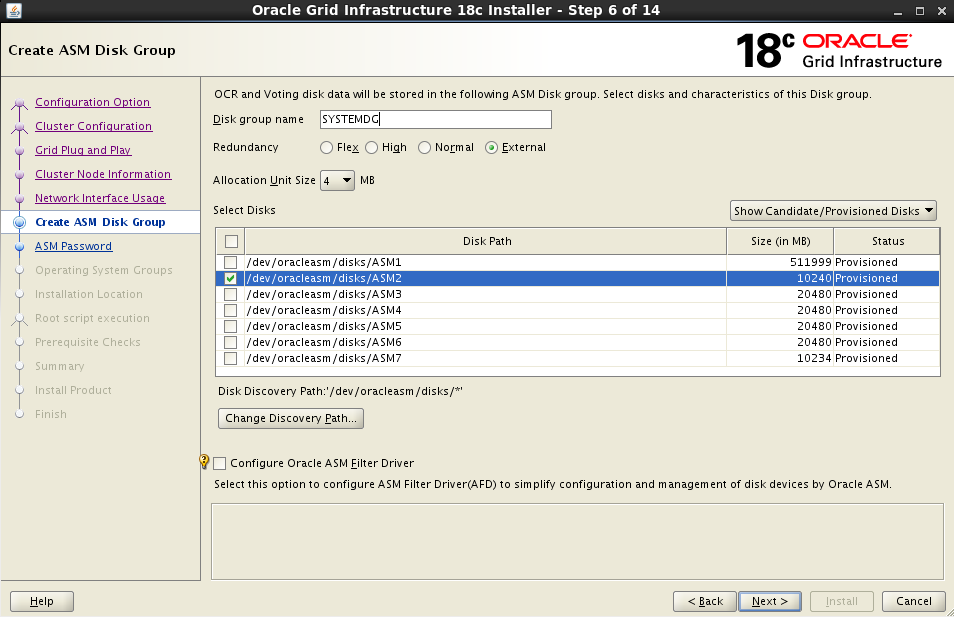Click the Help button

tap(42, 601)
